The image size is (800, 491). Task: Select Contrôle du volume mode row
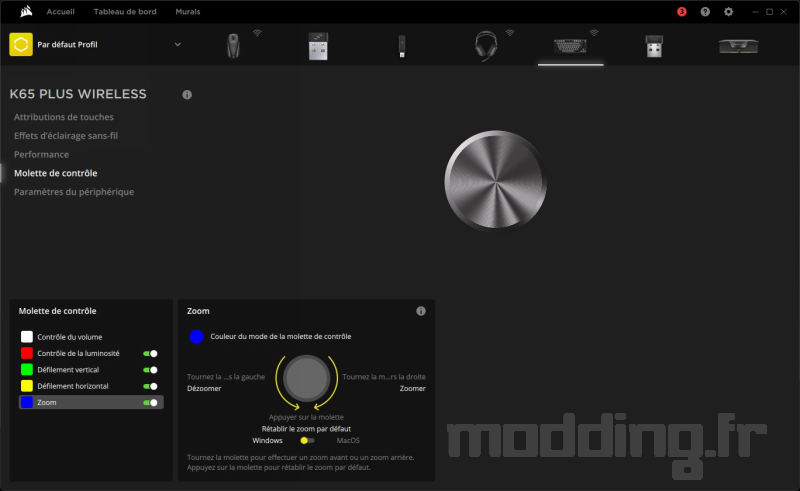[x=91, y=337]
